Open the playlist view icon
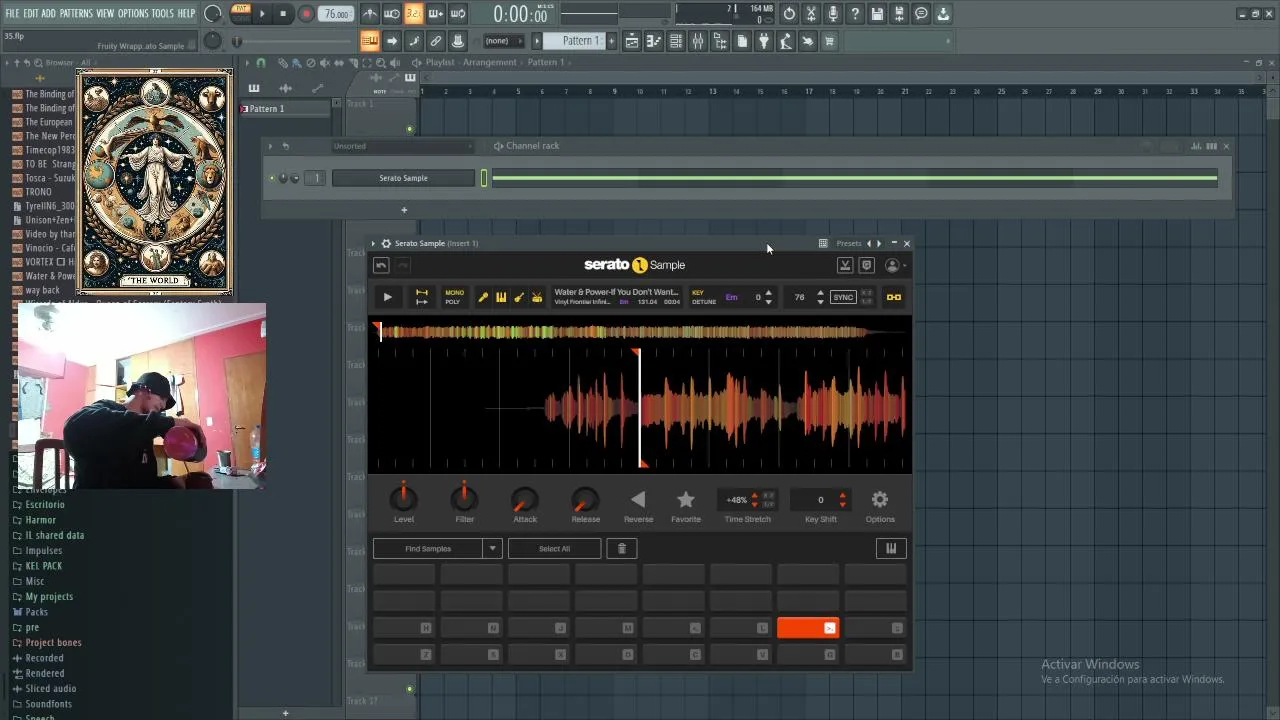The width and height of the screenshot is (1280, 720). point(632,41)
